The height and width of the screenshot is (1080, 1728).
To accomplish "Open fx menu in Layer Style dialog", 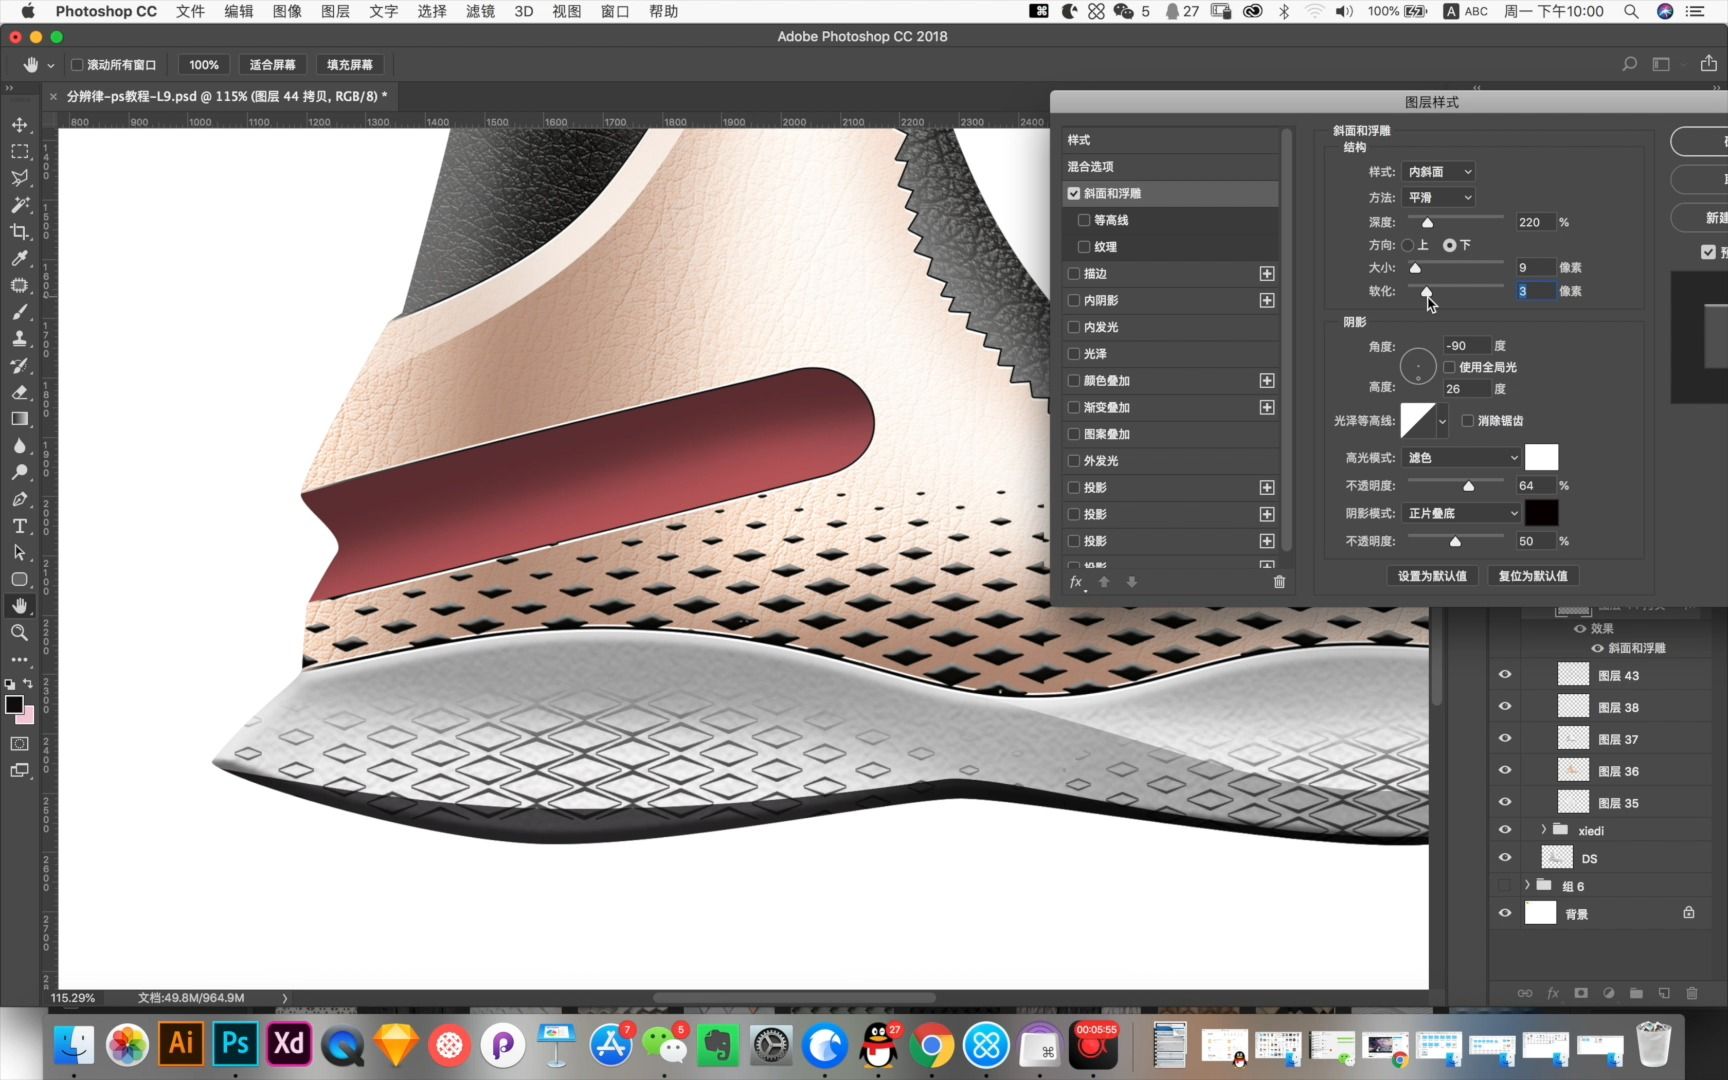I will click(x=1077, y=582).
